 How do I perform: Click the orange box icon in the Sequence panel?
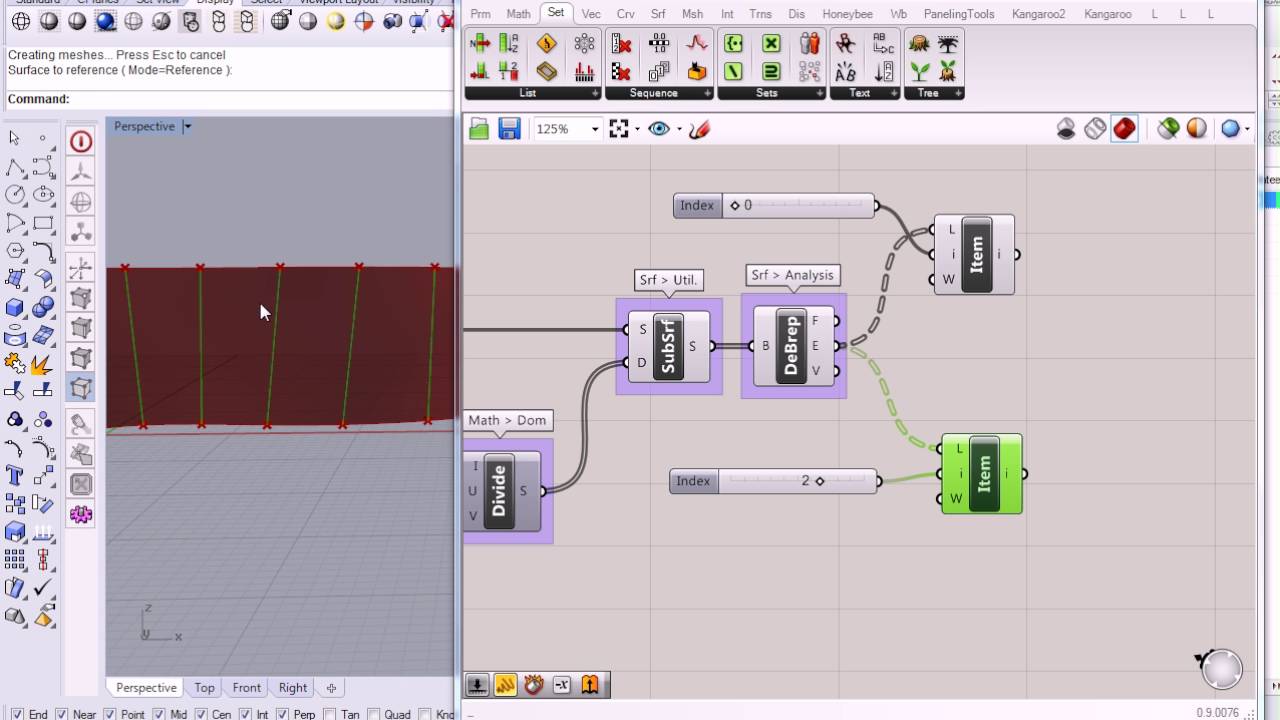coord(697,71)
